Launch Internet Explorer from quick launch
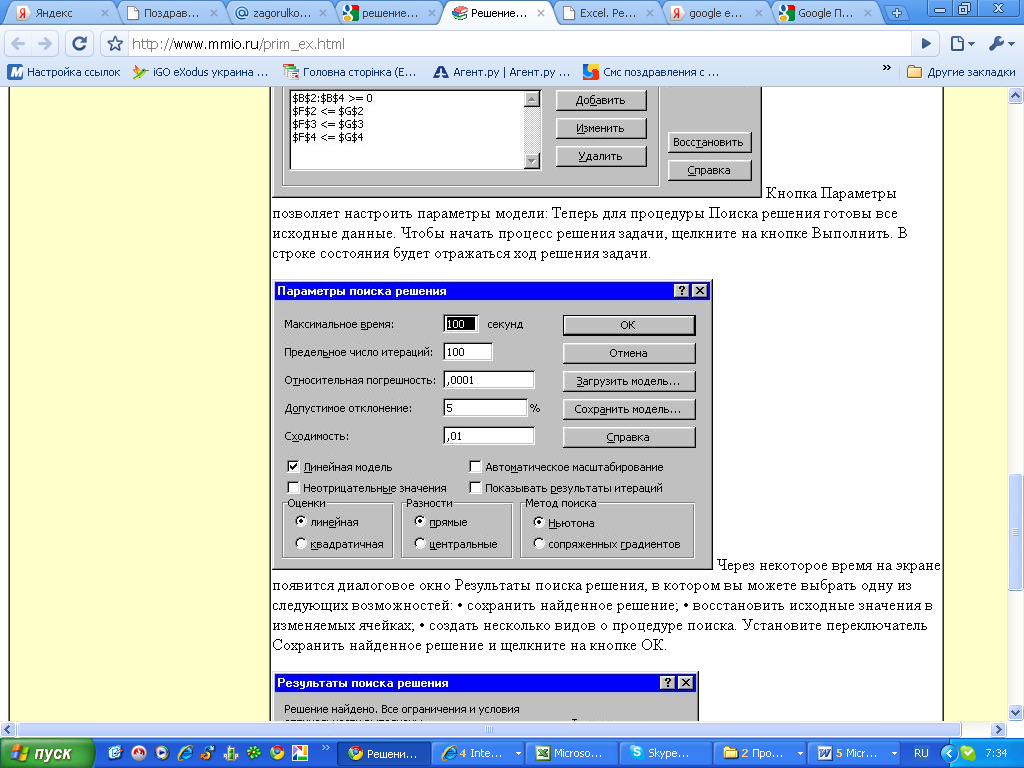1024x768 pixels. pyautogui.click(x=185, y=753)
